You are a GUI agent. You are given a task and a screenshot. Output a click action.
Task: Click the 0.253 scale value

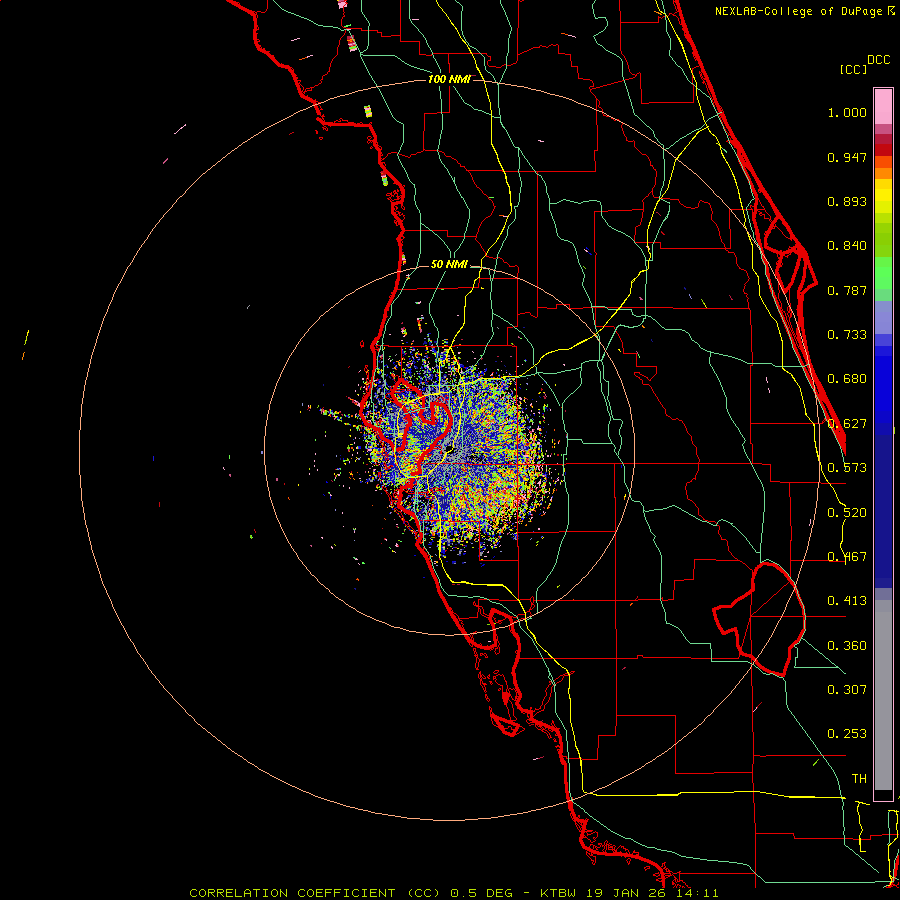847,734
